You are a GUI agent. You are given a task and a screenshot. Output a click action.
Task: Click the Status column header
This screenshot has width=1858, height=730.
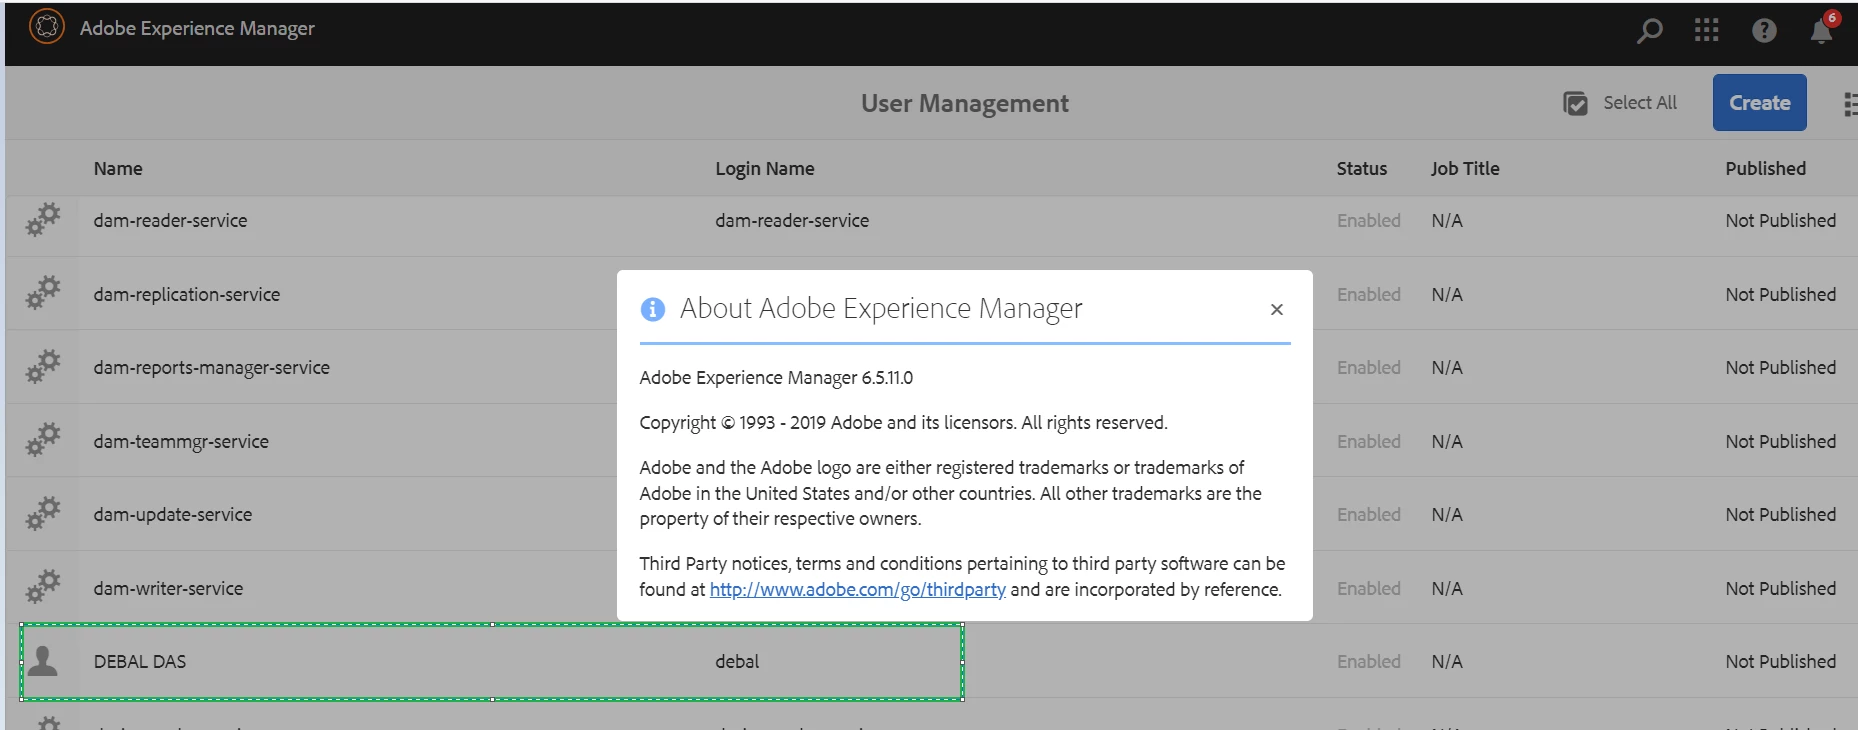pyautogui.click(x=1361, y=168)
